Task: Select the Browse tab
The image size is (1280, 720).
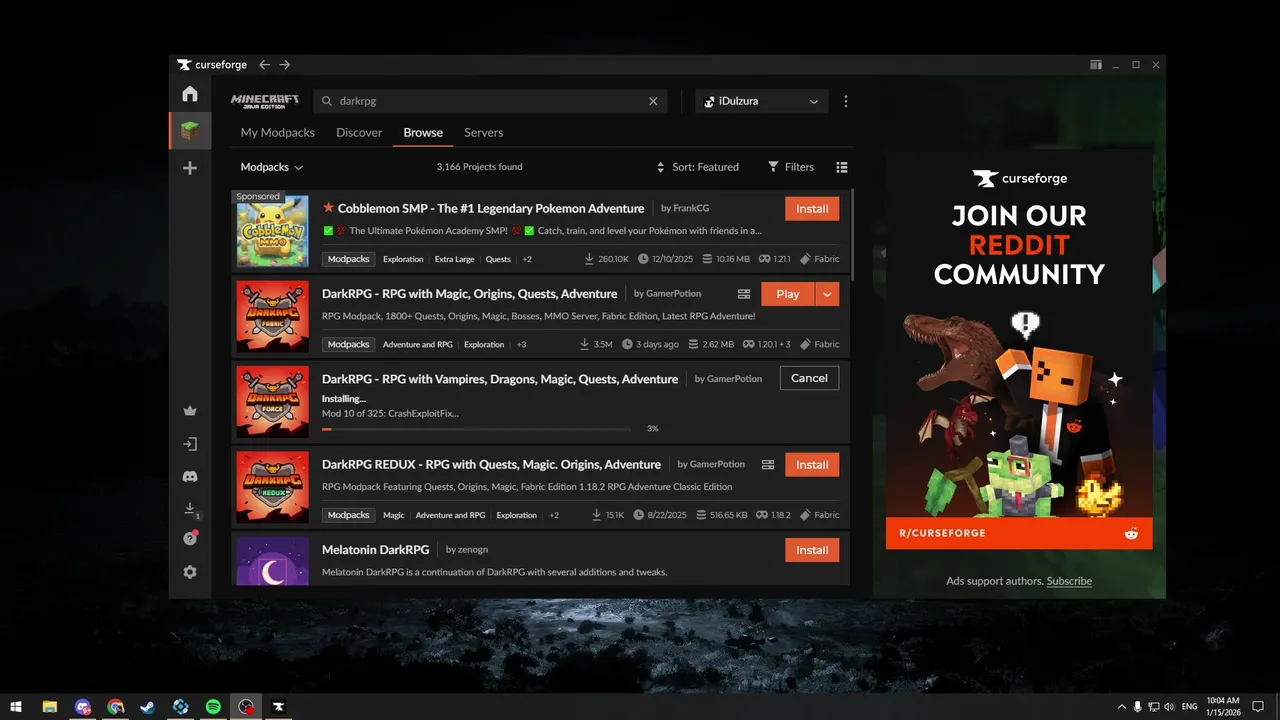Action: (423, 133)
